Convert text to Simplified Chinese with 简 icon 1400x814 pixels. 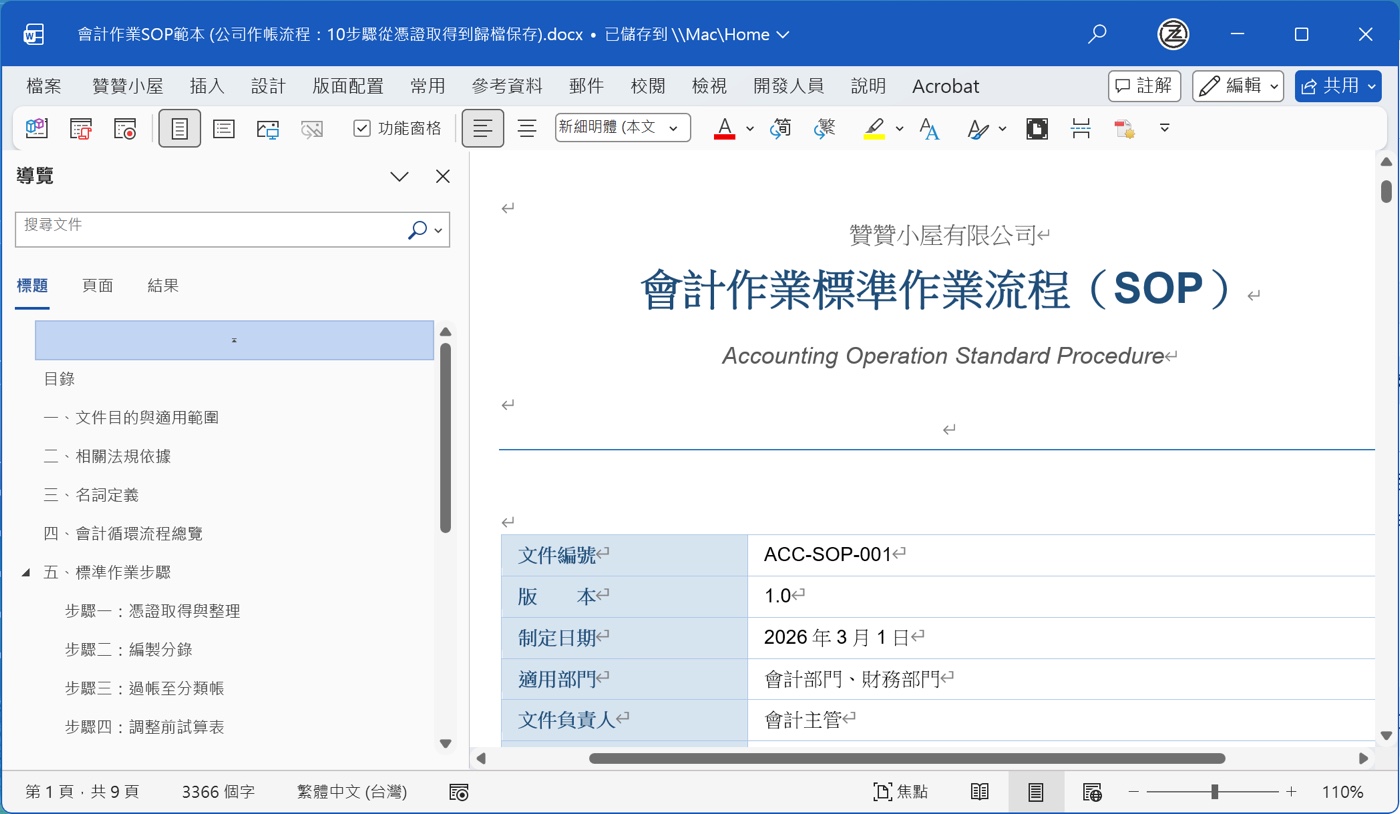click(x=781, y=128)
